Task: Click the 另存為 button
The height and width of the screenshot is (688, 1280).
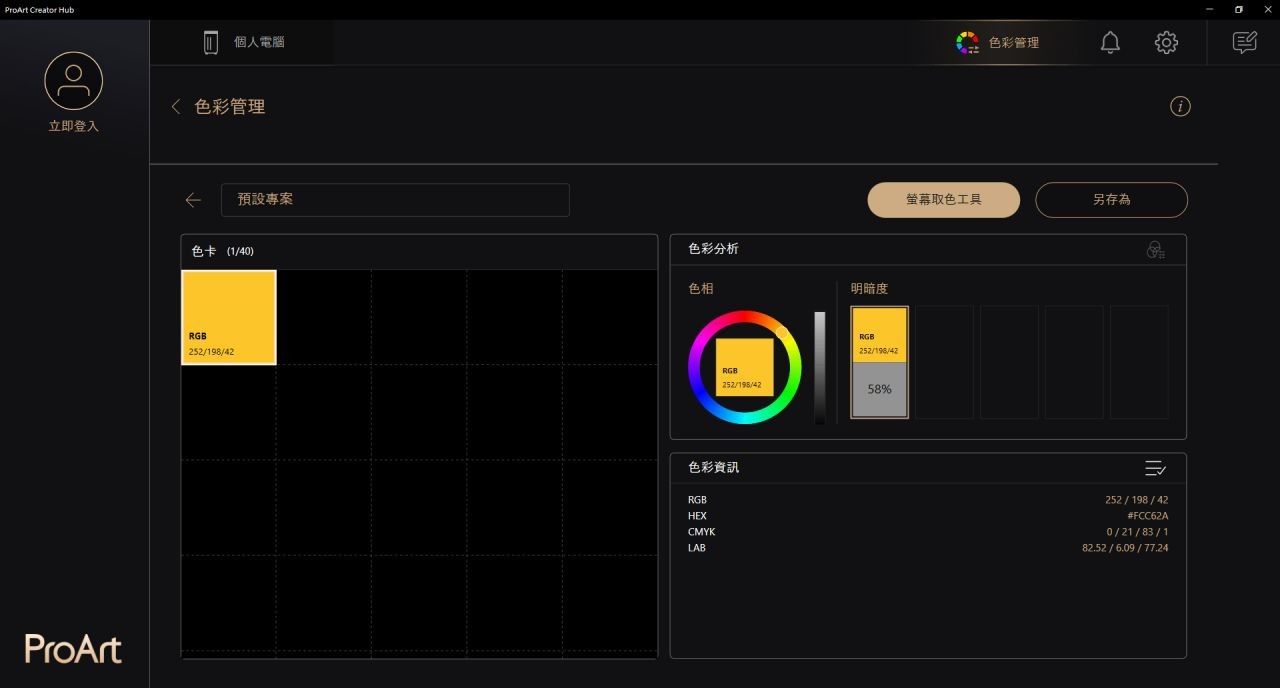Action: coord(1111,200)
